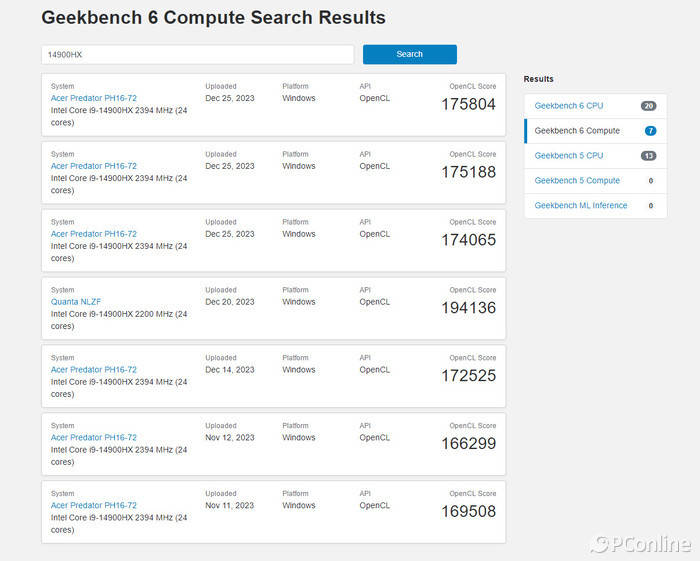Click the search field containing 14900HX

[197, 54]
